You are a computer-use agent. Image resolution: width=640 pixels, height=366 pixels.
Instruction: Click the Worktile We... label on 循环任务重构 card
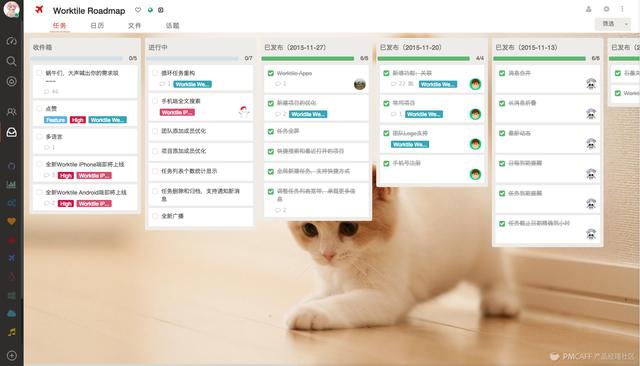coord(193,84)
